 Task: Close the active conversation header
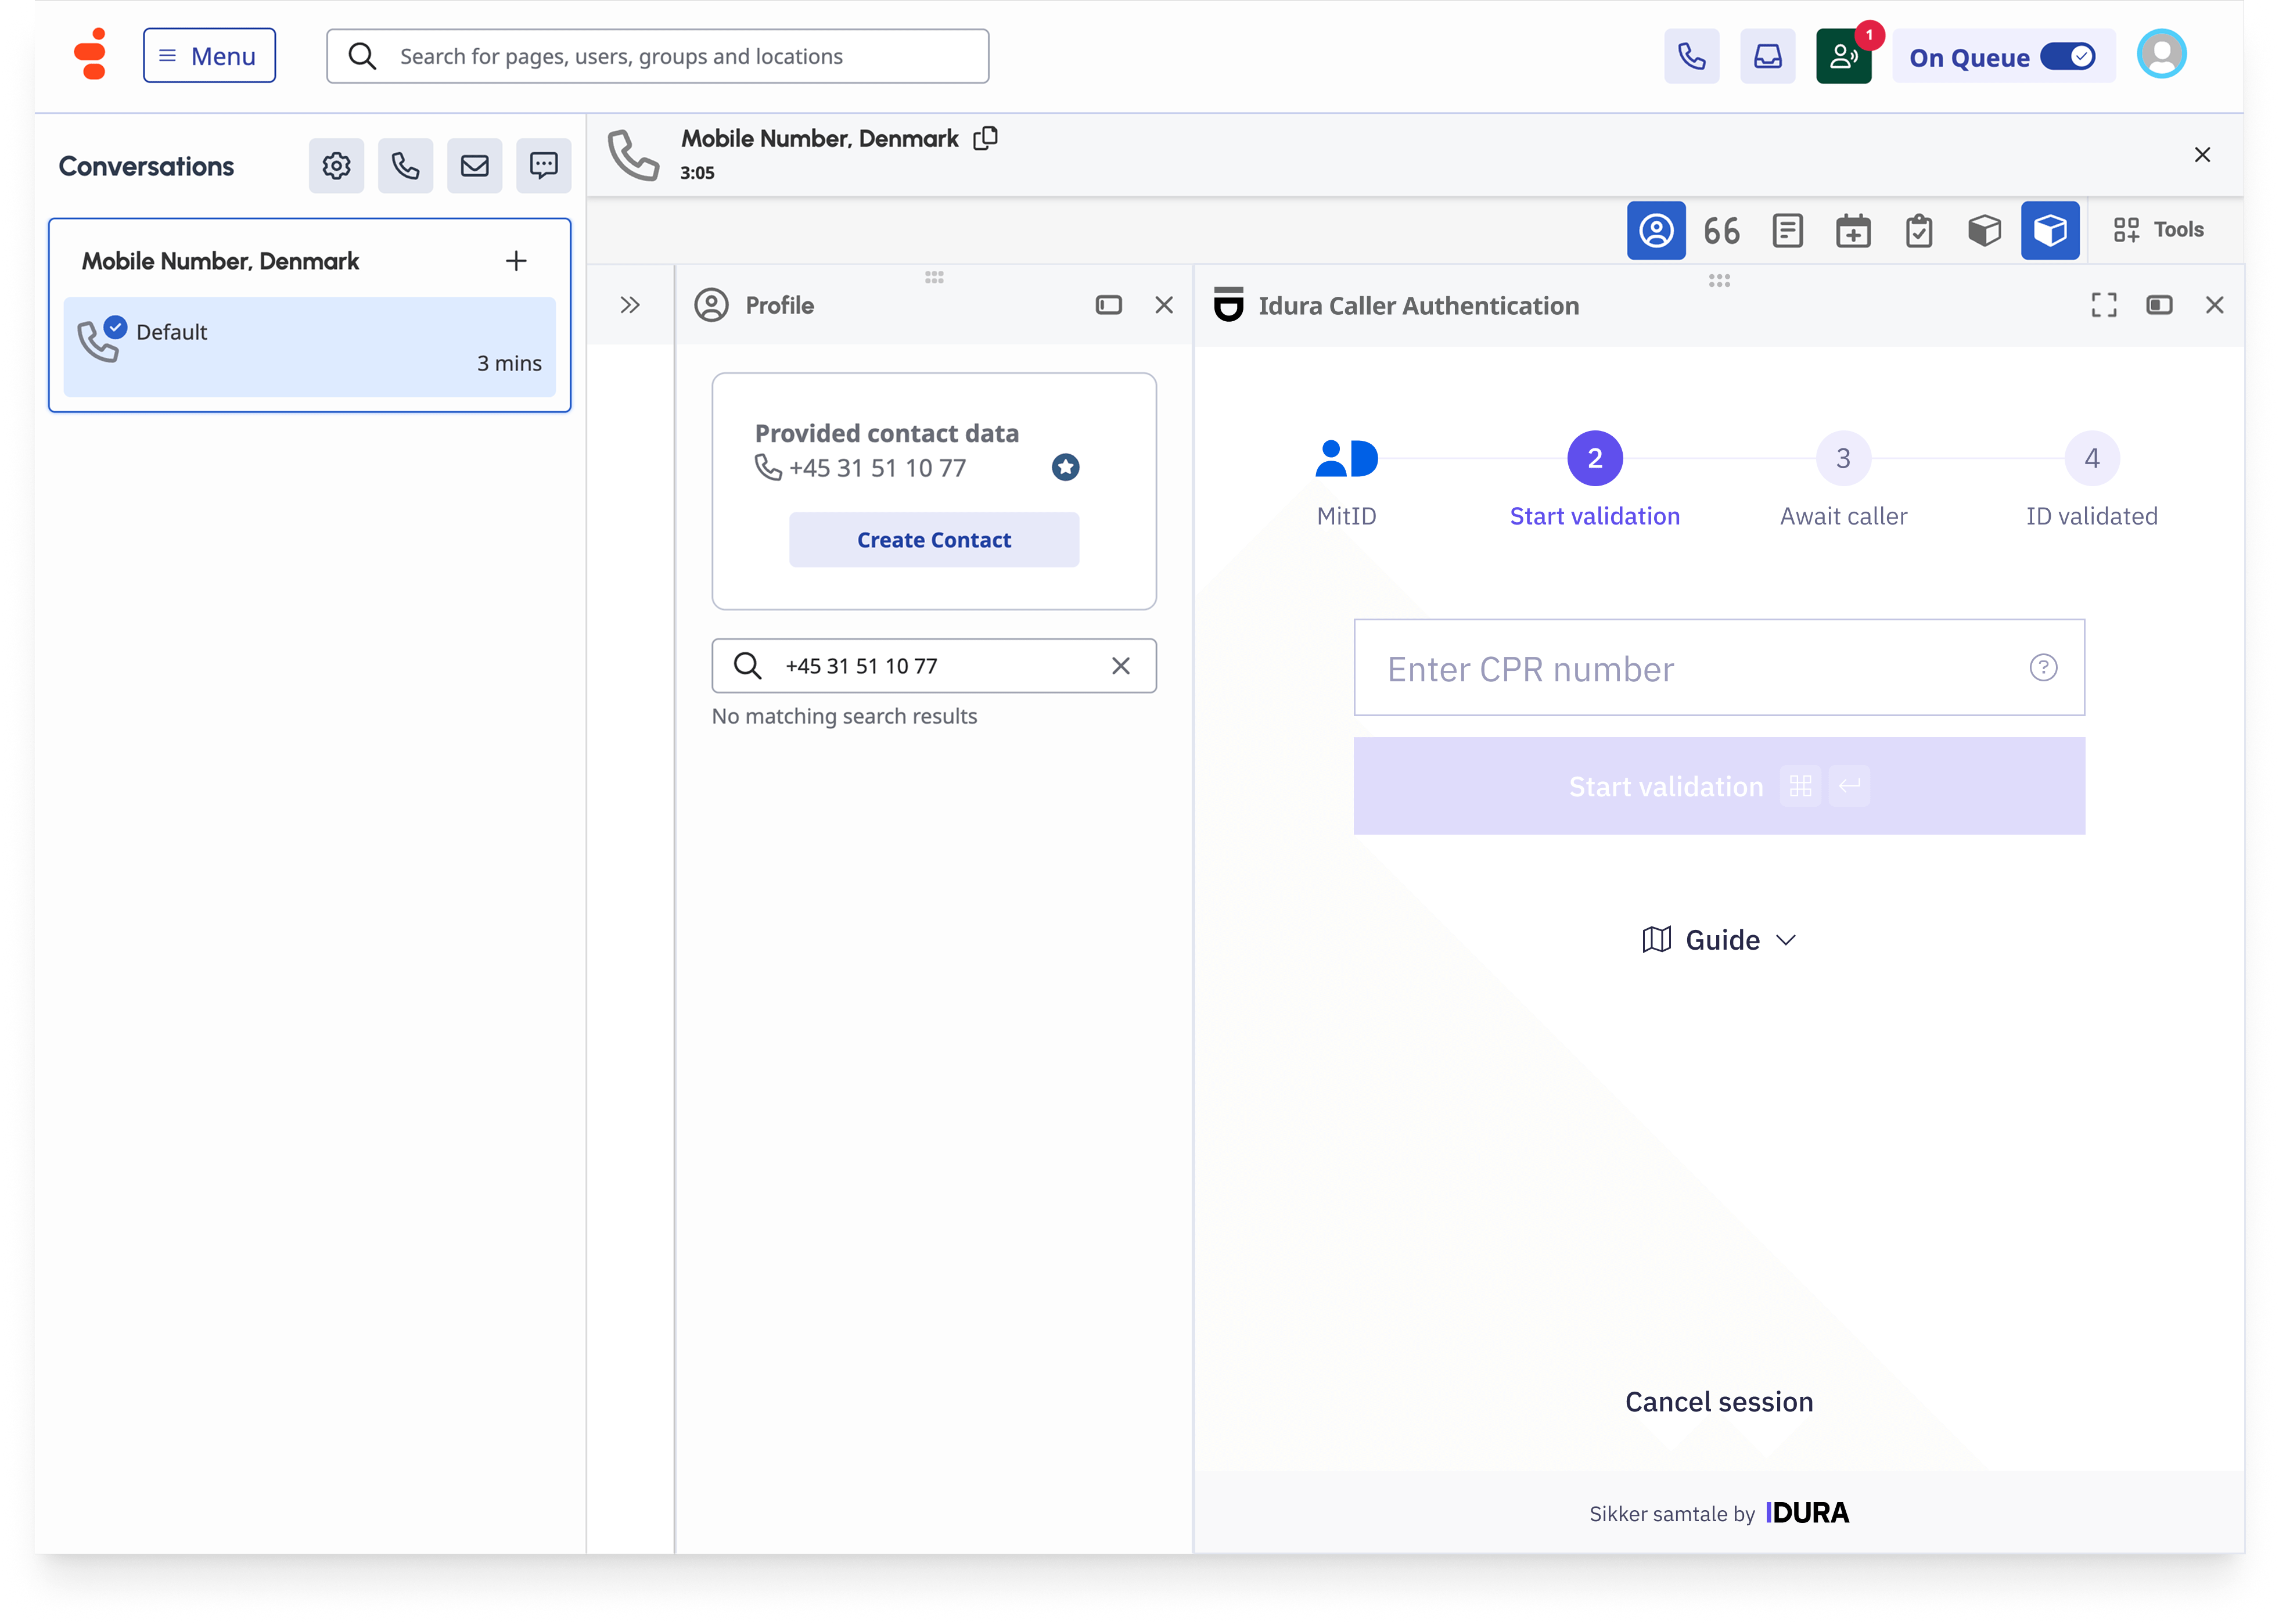2202,155
